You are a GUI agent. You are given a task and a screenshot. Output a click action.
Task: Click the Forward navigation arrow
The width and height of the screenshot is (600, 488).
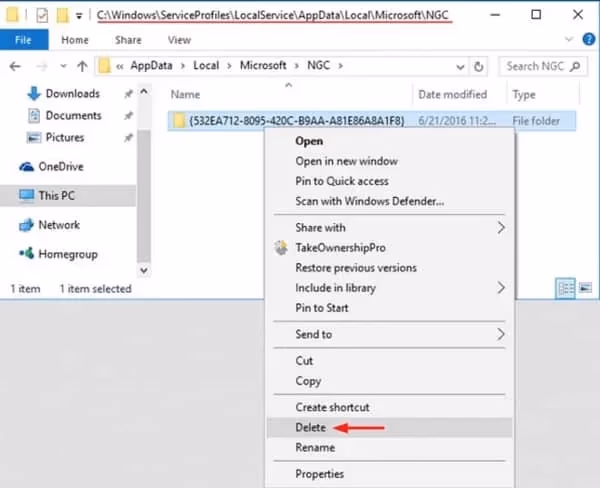click(x=41, y=67)
